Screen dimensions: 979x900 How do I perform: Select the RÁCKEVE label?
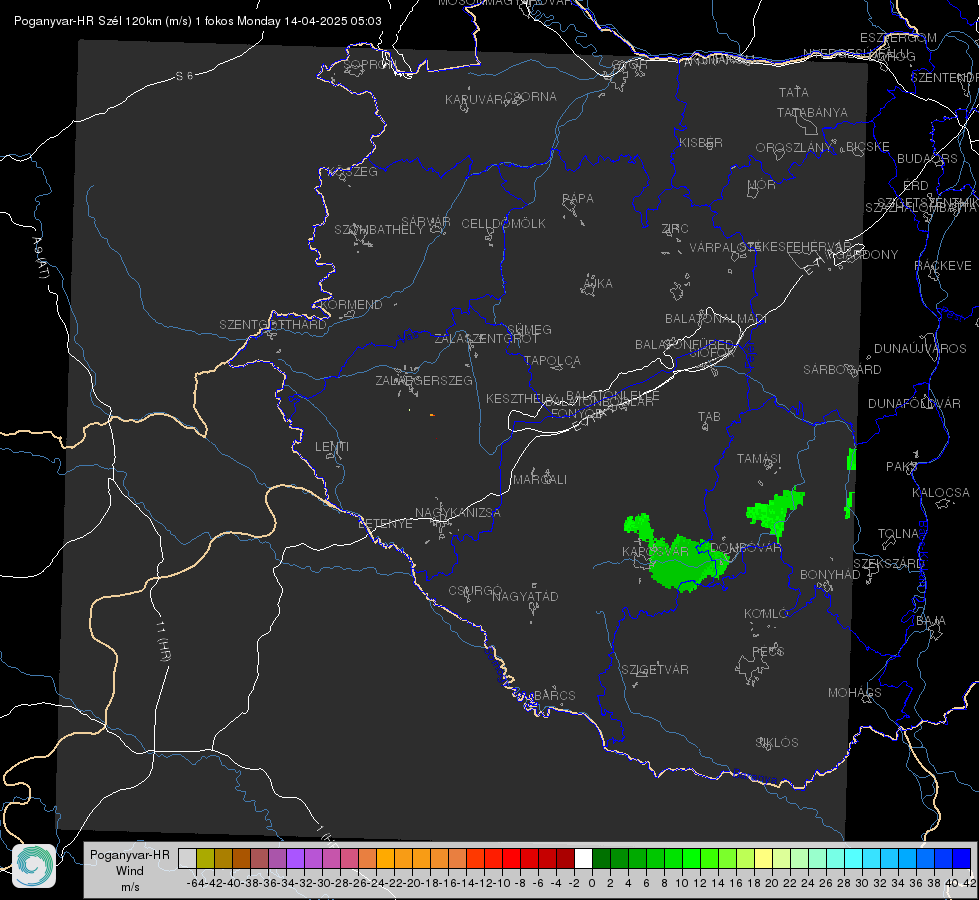(x=943, y=266)
